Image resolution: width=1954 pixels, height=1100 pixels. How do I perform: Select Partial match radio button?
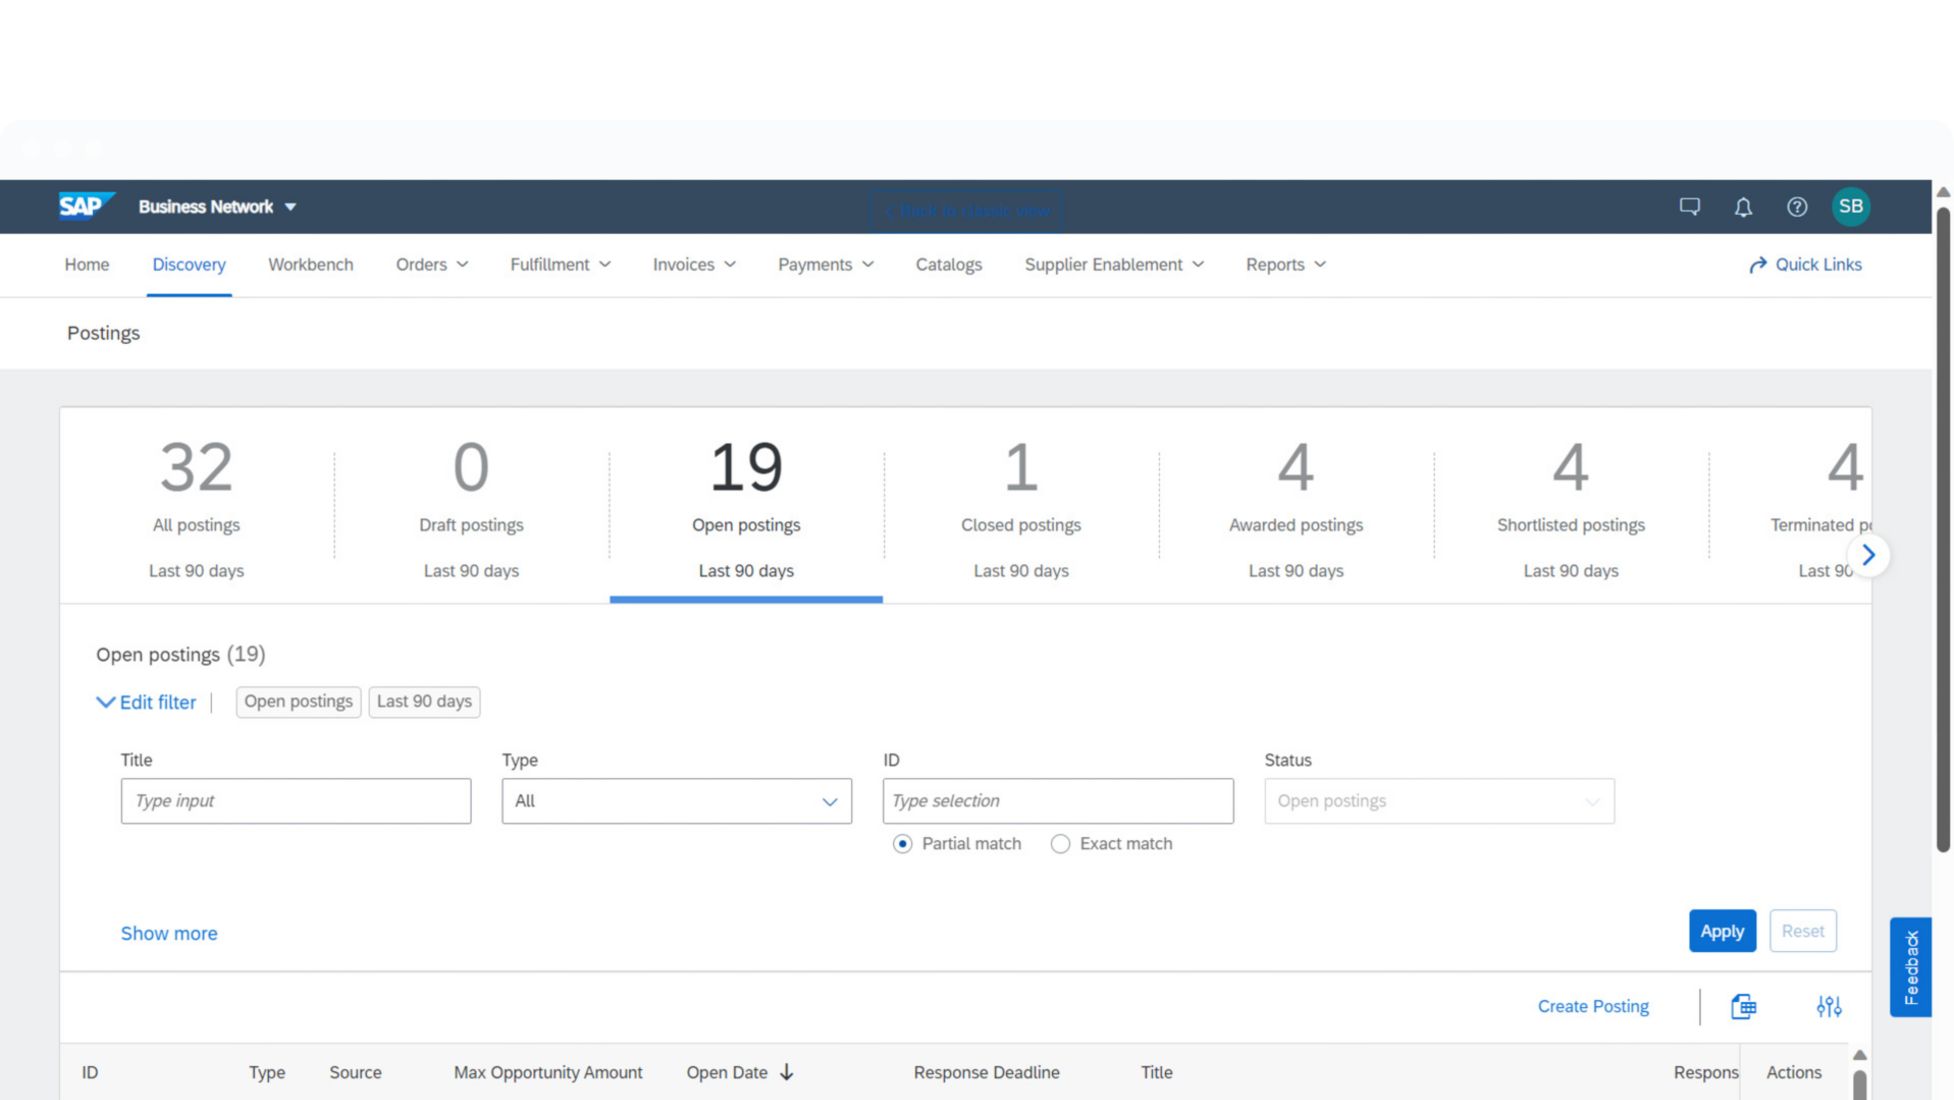(903, 844)
